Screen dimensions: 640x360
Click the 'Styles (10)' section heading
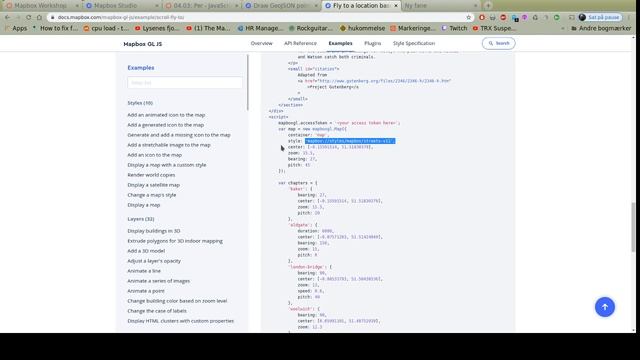(140, 103)
